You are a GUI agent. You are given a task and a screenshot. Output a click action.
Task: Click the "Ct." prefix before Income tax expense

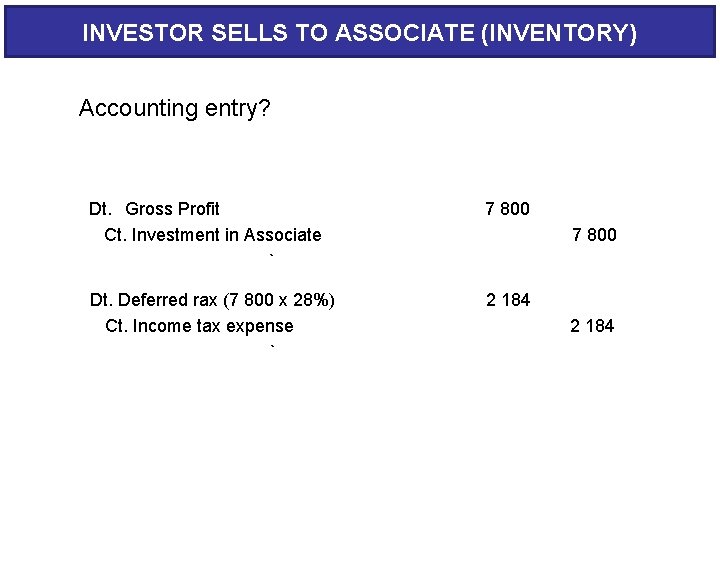[x=117, y=326]
